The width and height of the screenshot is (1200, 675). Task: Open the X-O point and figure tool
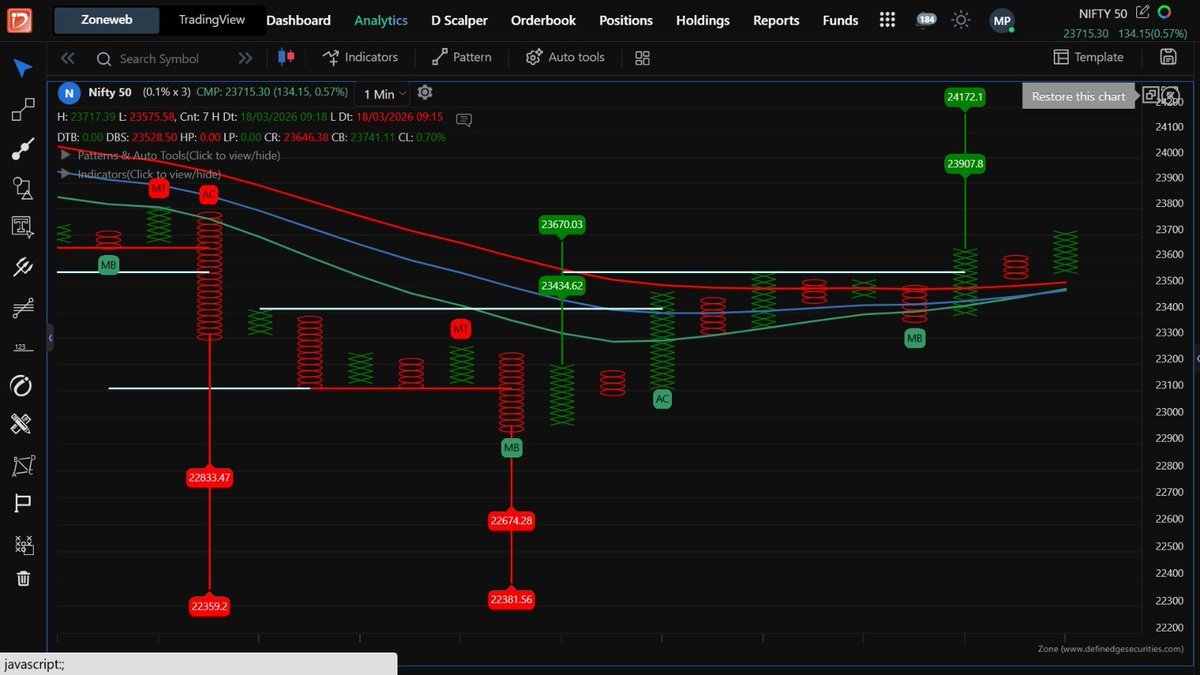[22, 544]
